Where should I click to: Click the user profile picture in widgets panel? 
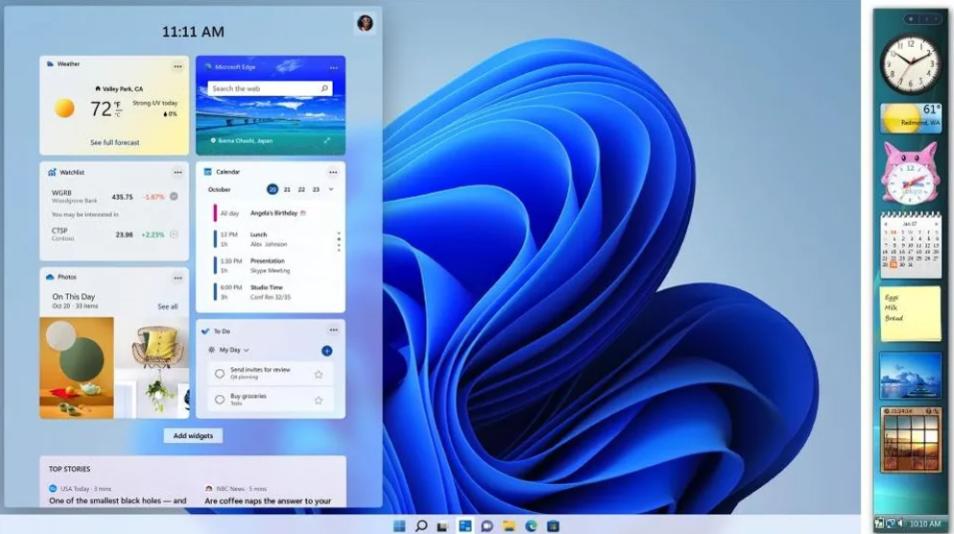pyautogui.click(x=365, y=23)
